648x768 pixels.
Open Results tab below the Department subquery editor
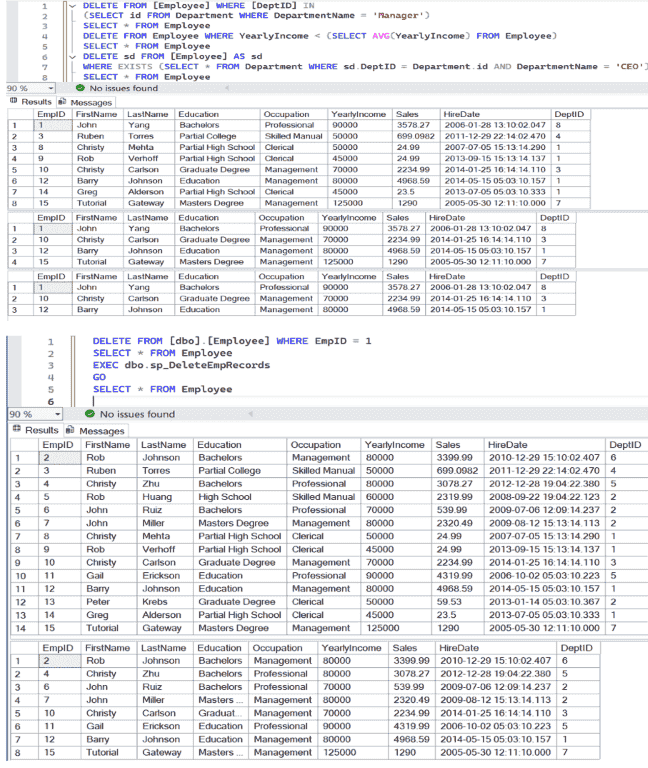[31, 102]
